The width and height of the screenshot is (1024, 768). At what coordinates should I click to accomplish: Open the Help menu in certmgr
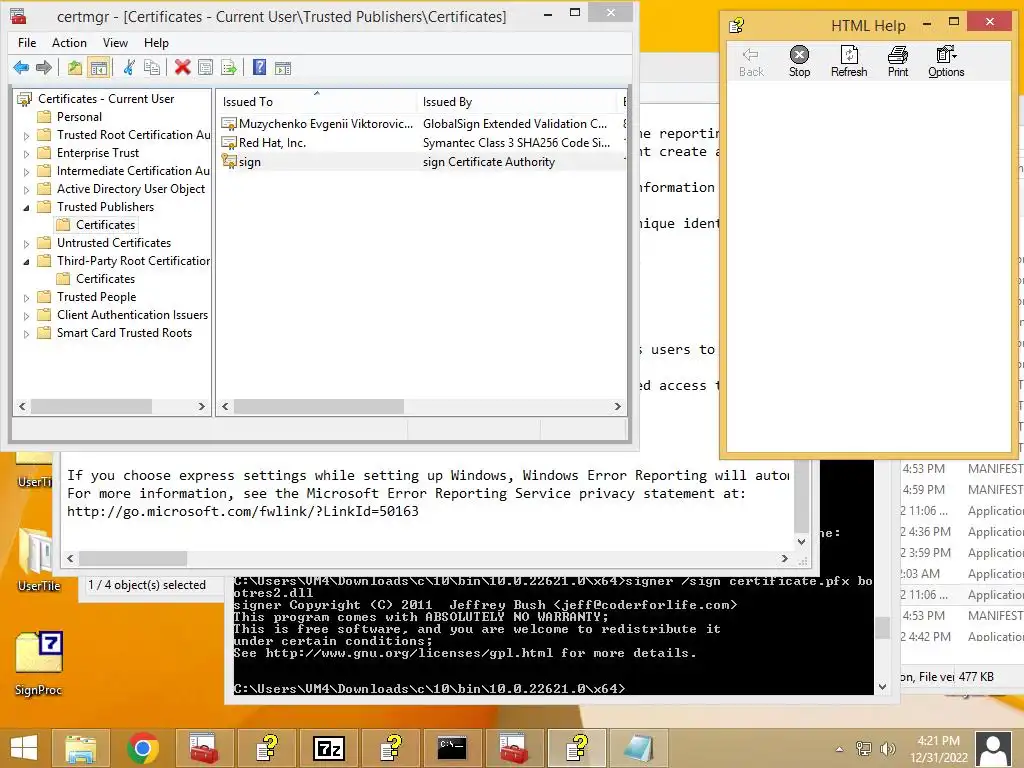156,42
